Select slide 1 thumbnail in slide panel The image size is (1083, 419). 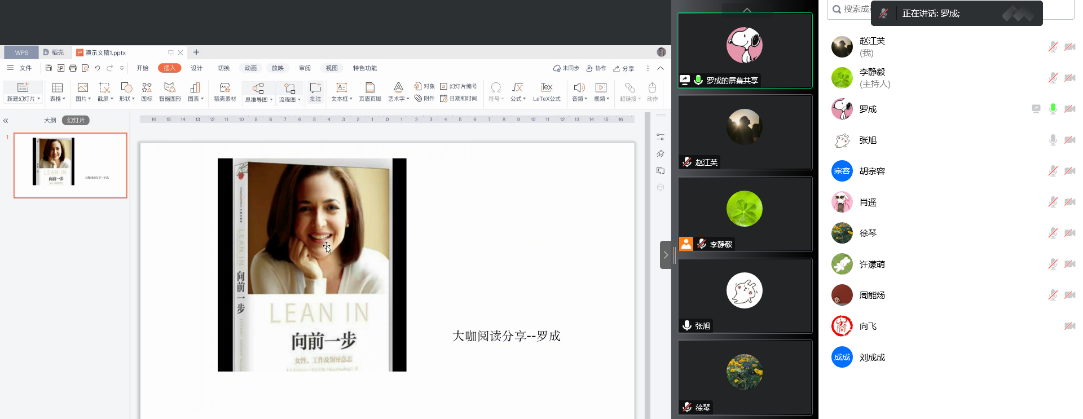pos(70,165)
